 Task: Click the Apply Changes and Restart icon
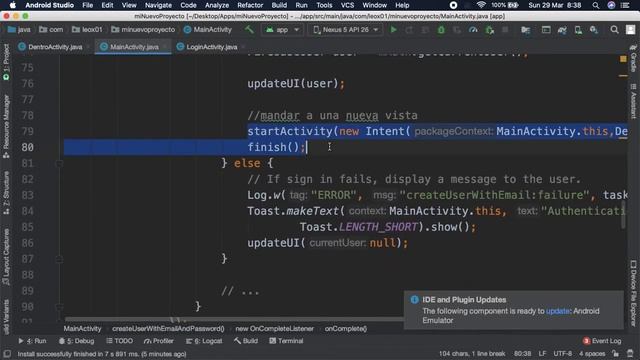pos(409,30)
